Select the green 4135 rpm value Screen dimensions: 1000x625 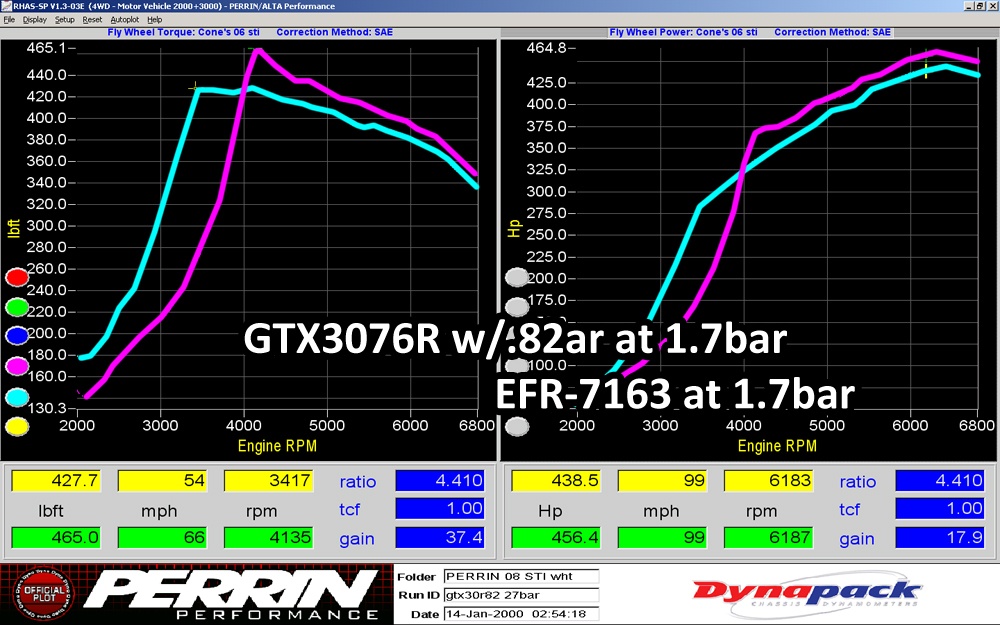[x=268, y=537]
